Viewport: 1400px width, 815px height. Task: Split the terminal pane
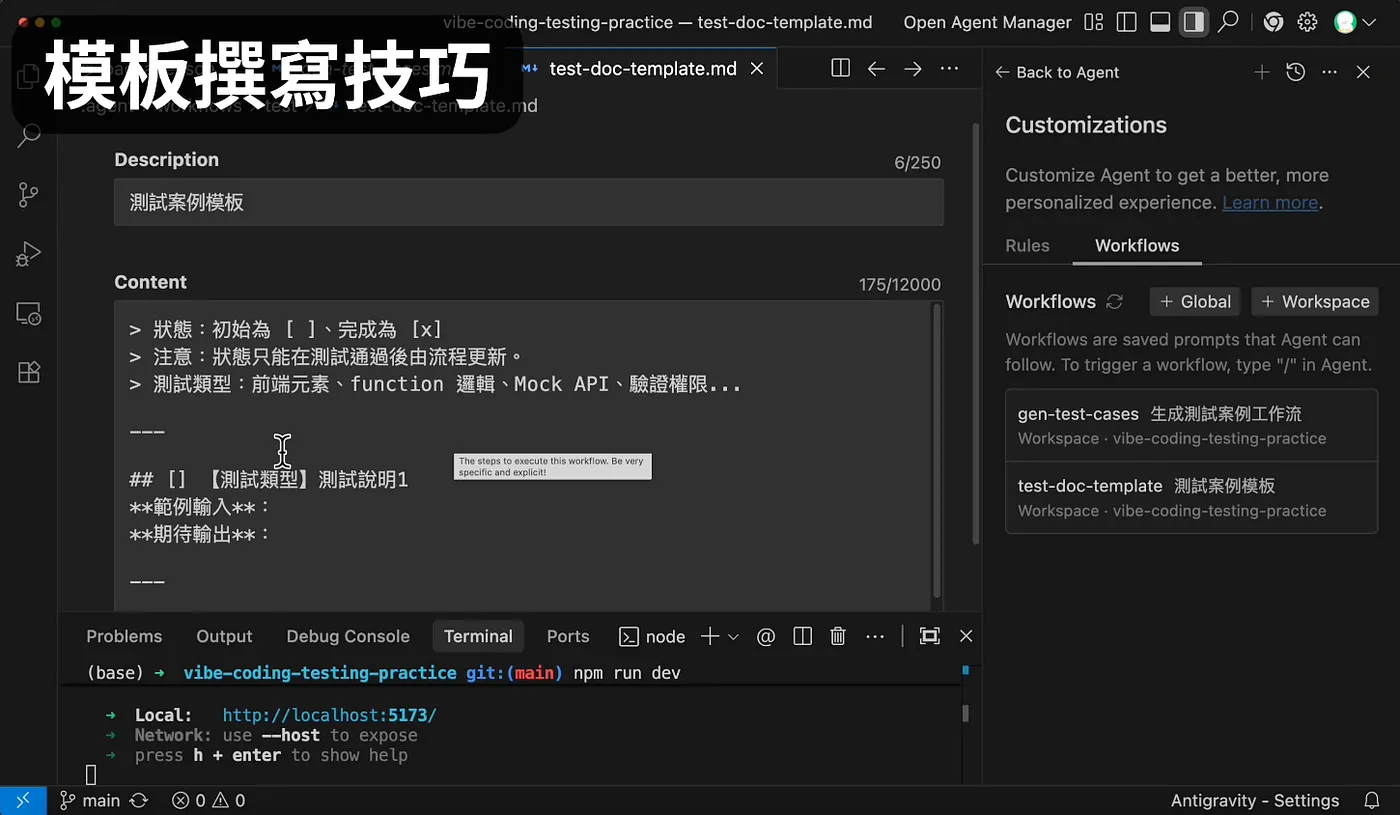click(802, 636)
